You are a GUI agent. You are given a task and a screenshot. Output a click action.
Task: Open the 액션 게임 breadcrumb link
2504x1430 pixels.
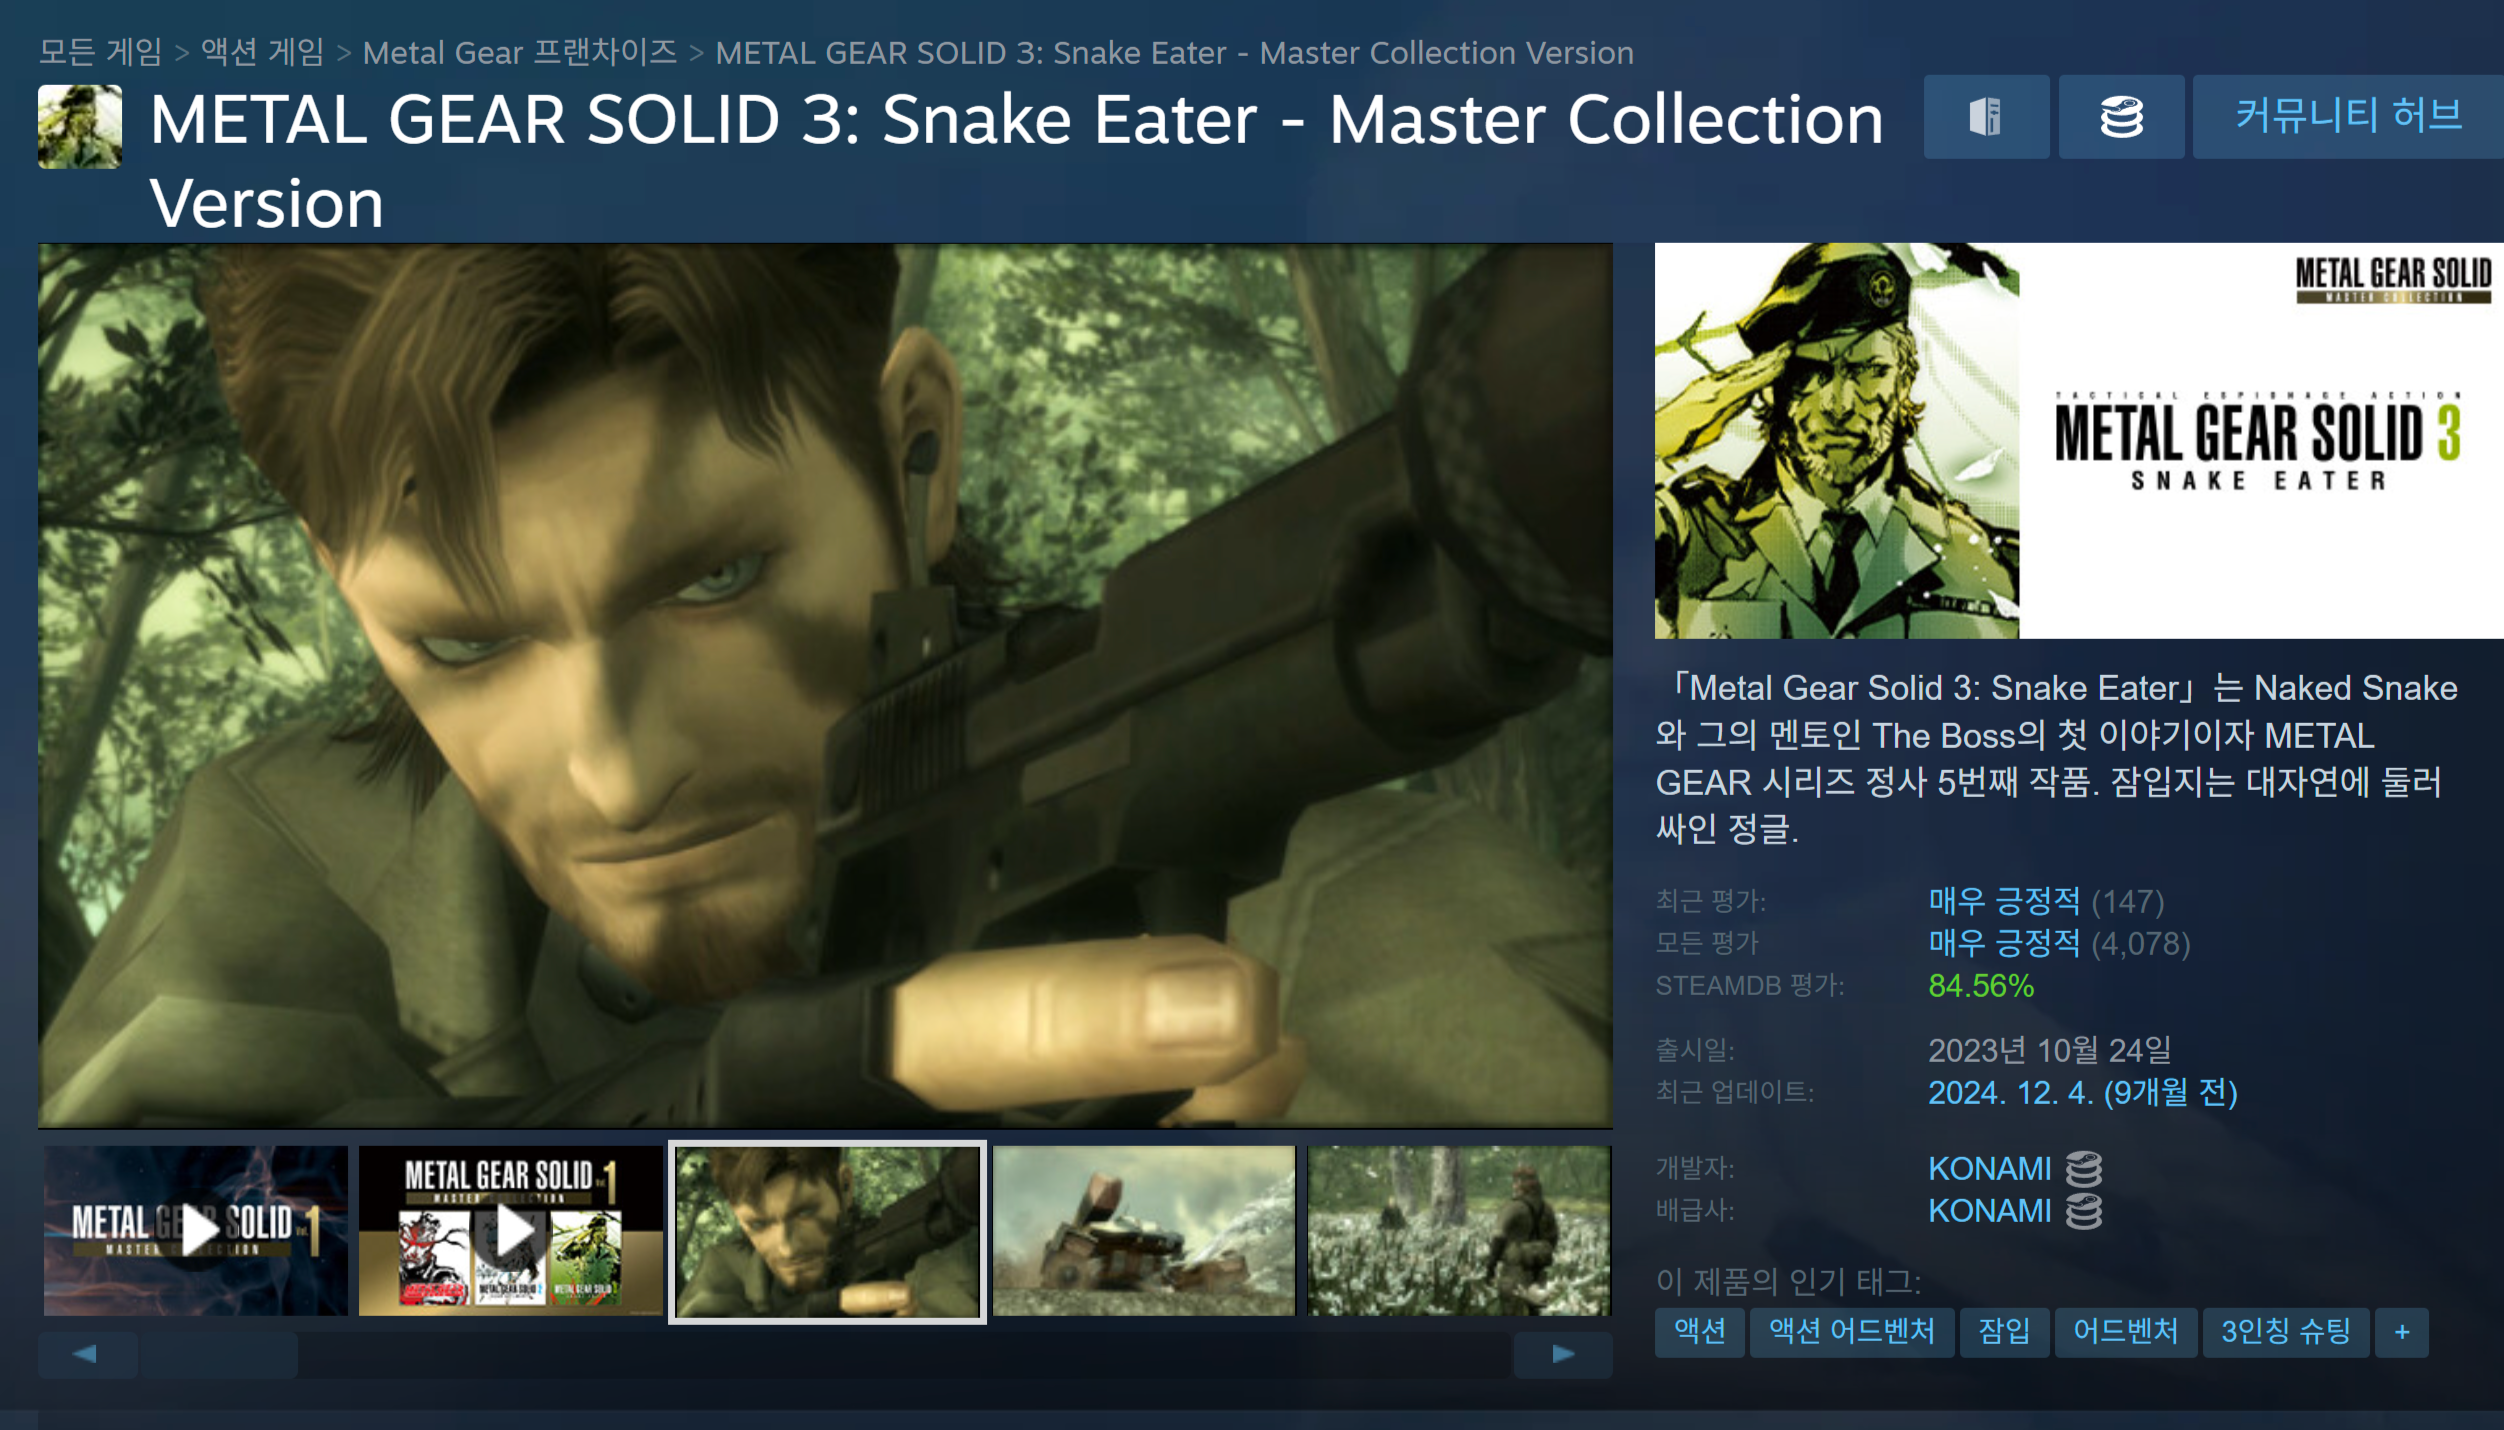(x=263, y=52)
